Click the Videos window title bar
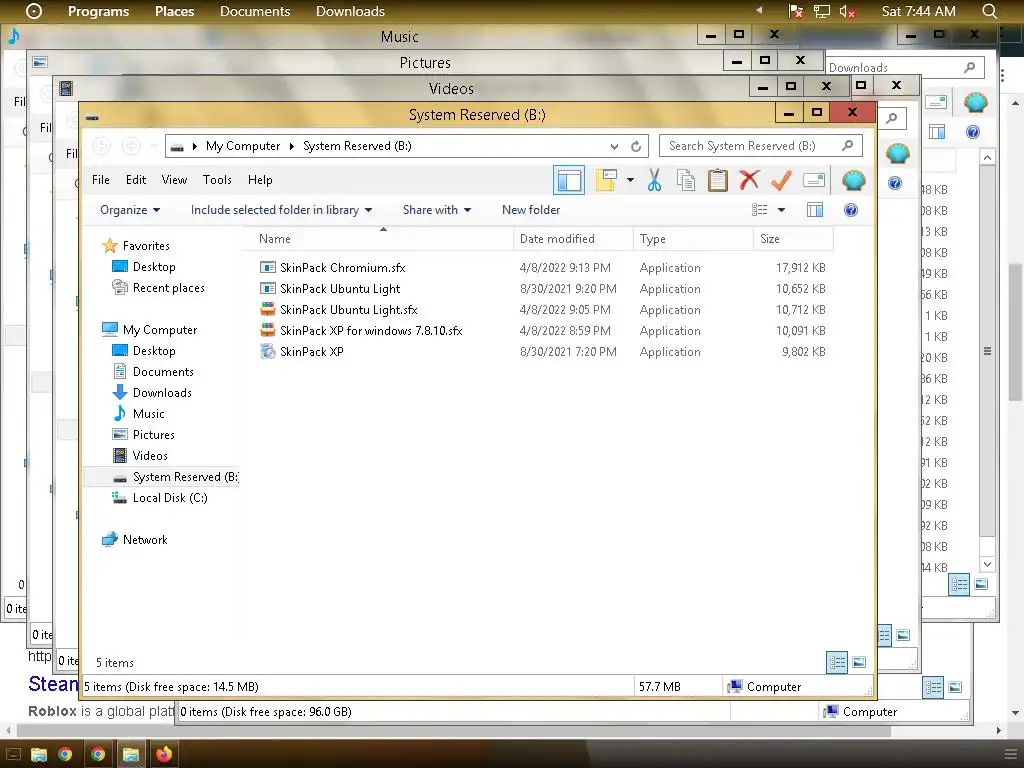This screenshot has height=768, width=1024. (x=451, y=88)
